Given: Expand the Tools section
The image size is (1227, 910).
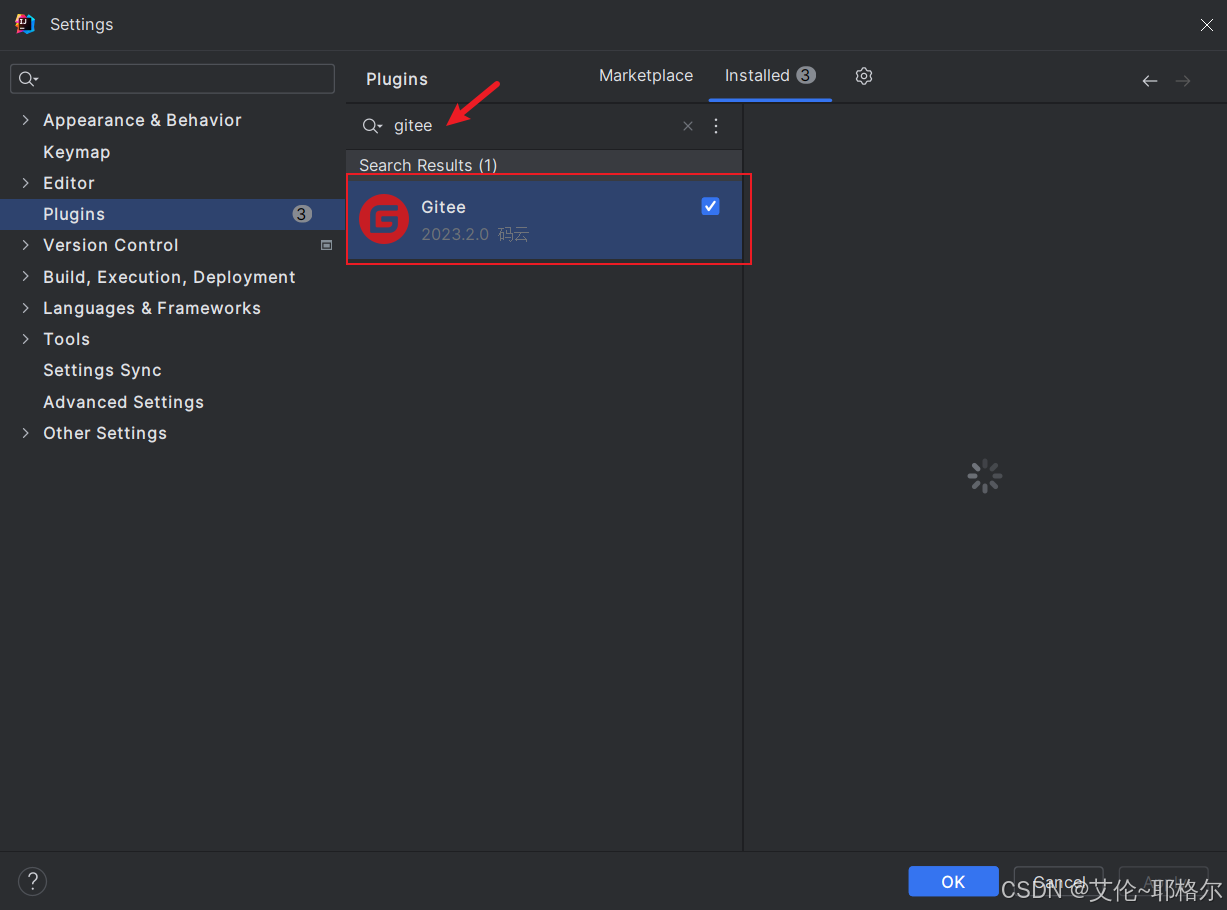Looking at the screenshot, I should (x=26, y=339).
